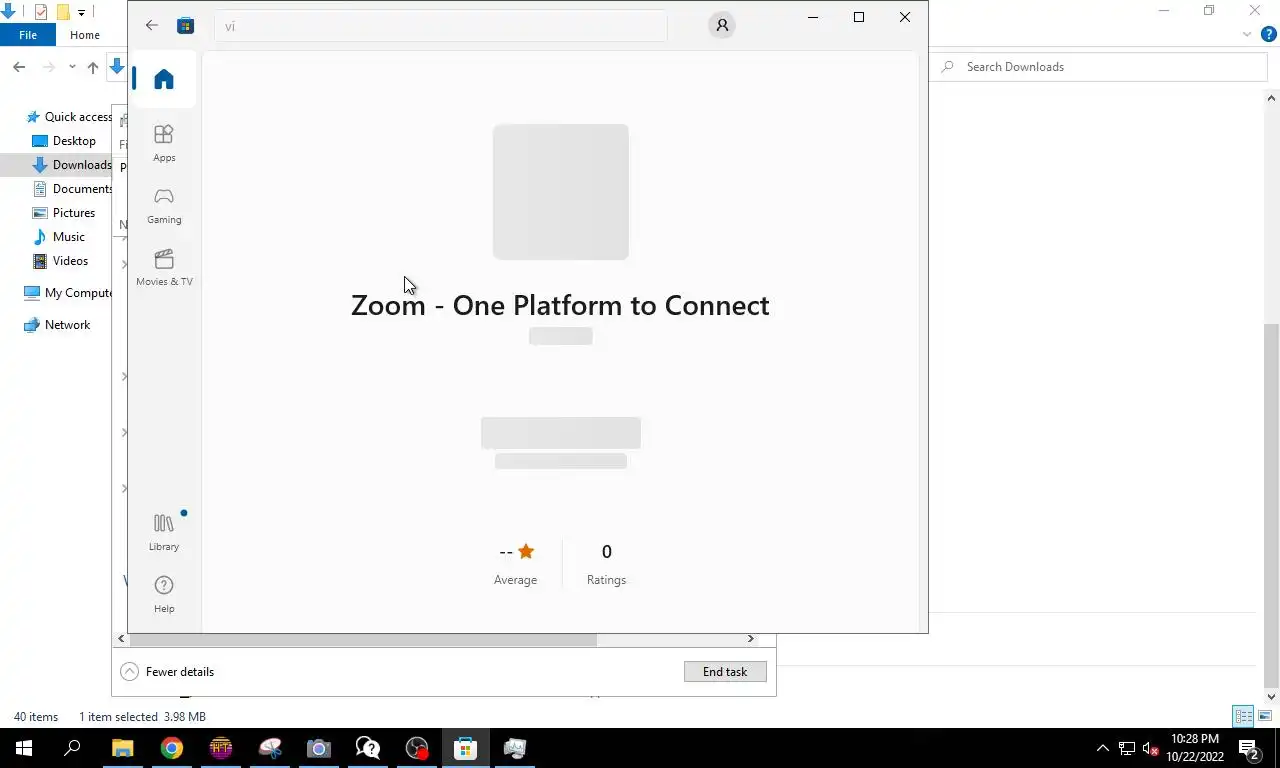Click the Task Manager horizontal scrollbar thumb
The width and height of the screenshot is (1280, 768).
[x=363, y=639]
